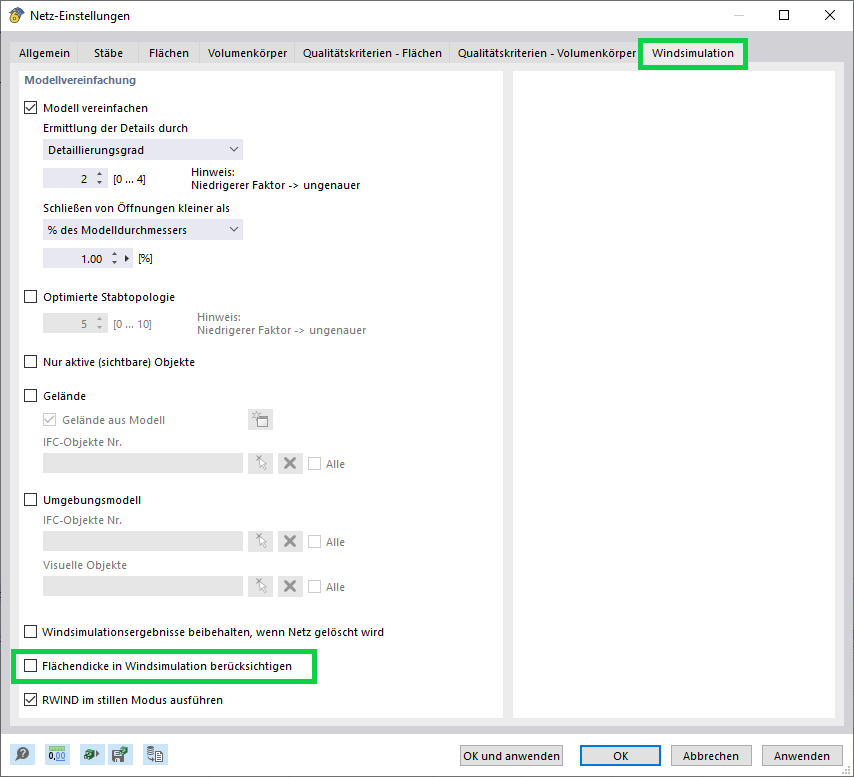
Task: Click the select IFC-Objekte pick arrow under Gelände
Action: point(260,463)
